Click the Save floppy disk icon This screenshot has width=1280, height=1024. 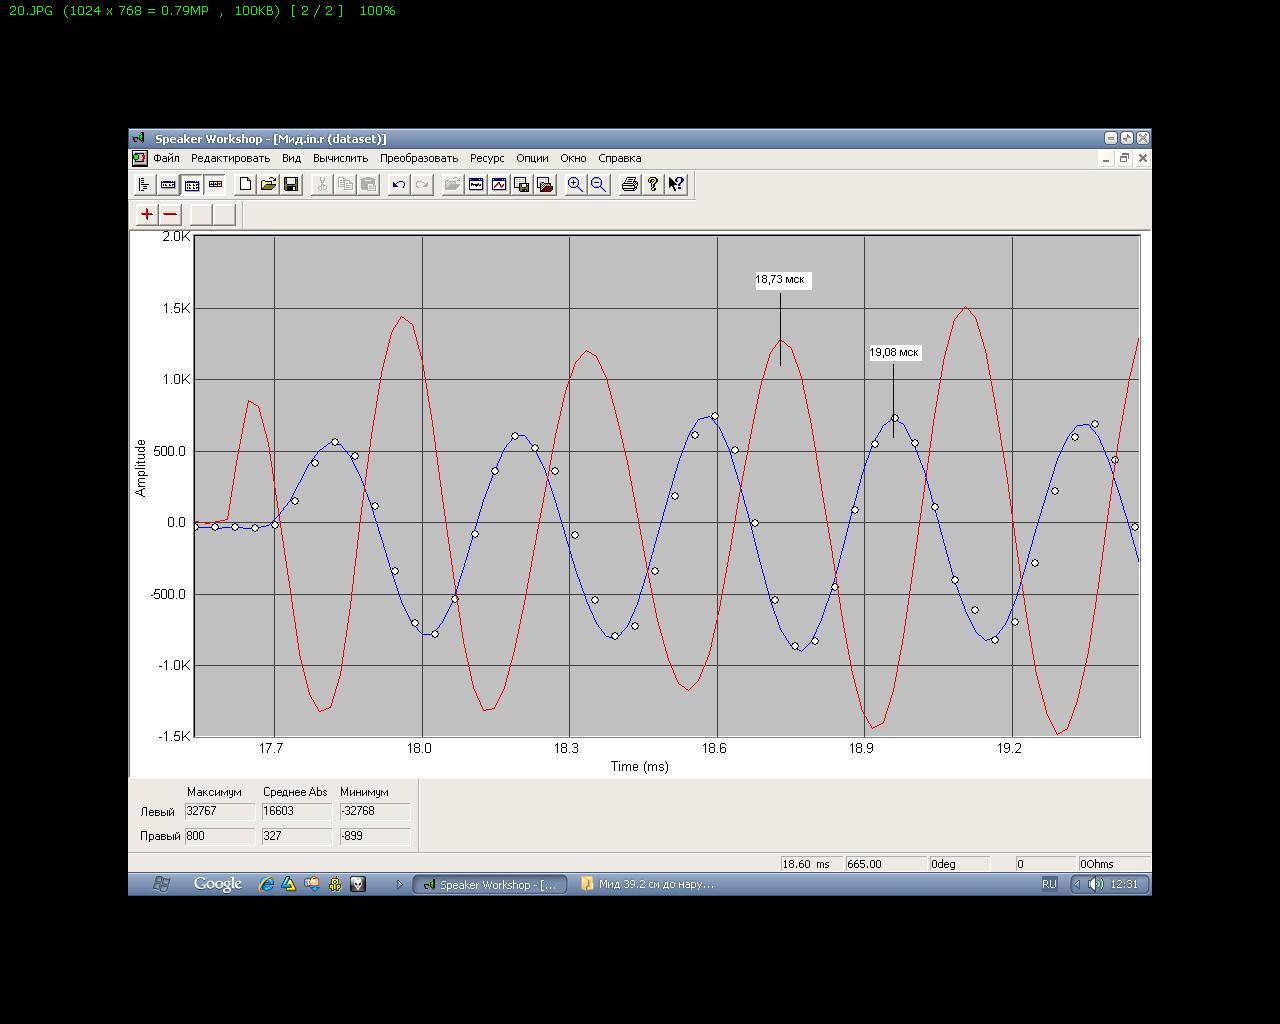click(x=291, y=184)
